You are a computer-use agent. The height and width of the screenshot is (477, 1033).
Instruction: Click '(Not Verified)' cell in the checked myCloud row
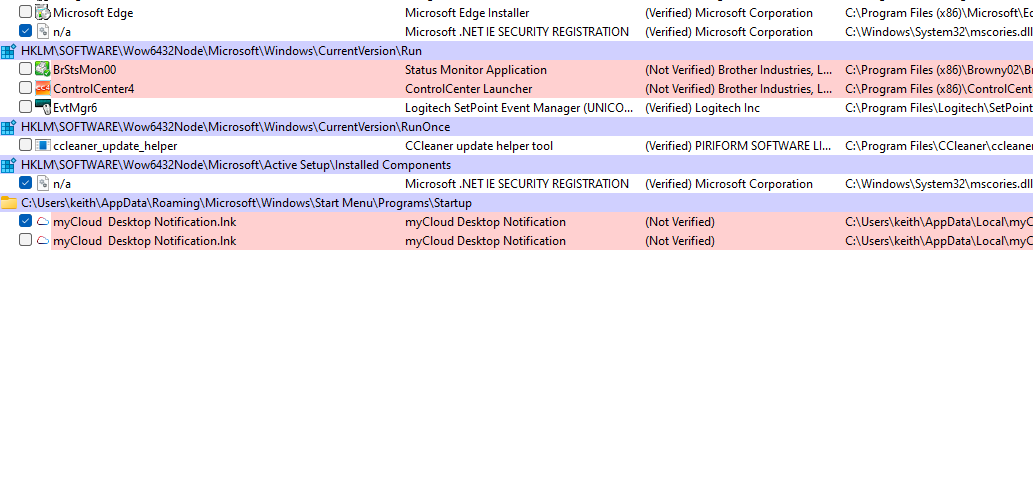(x=680, y=222)
